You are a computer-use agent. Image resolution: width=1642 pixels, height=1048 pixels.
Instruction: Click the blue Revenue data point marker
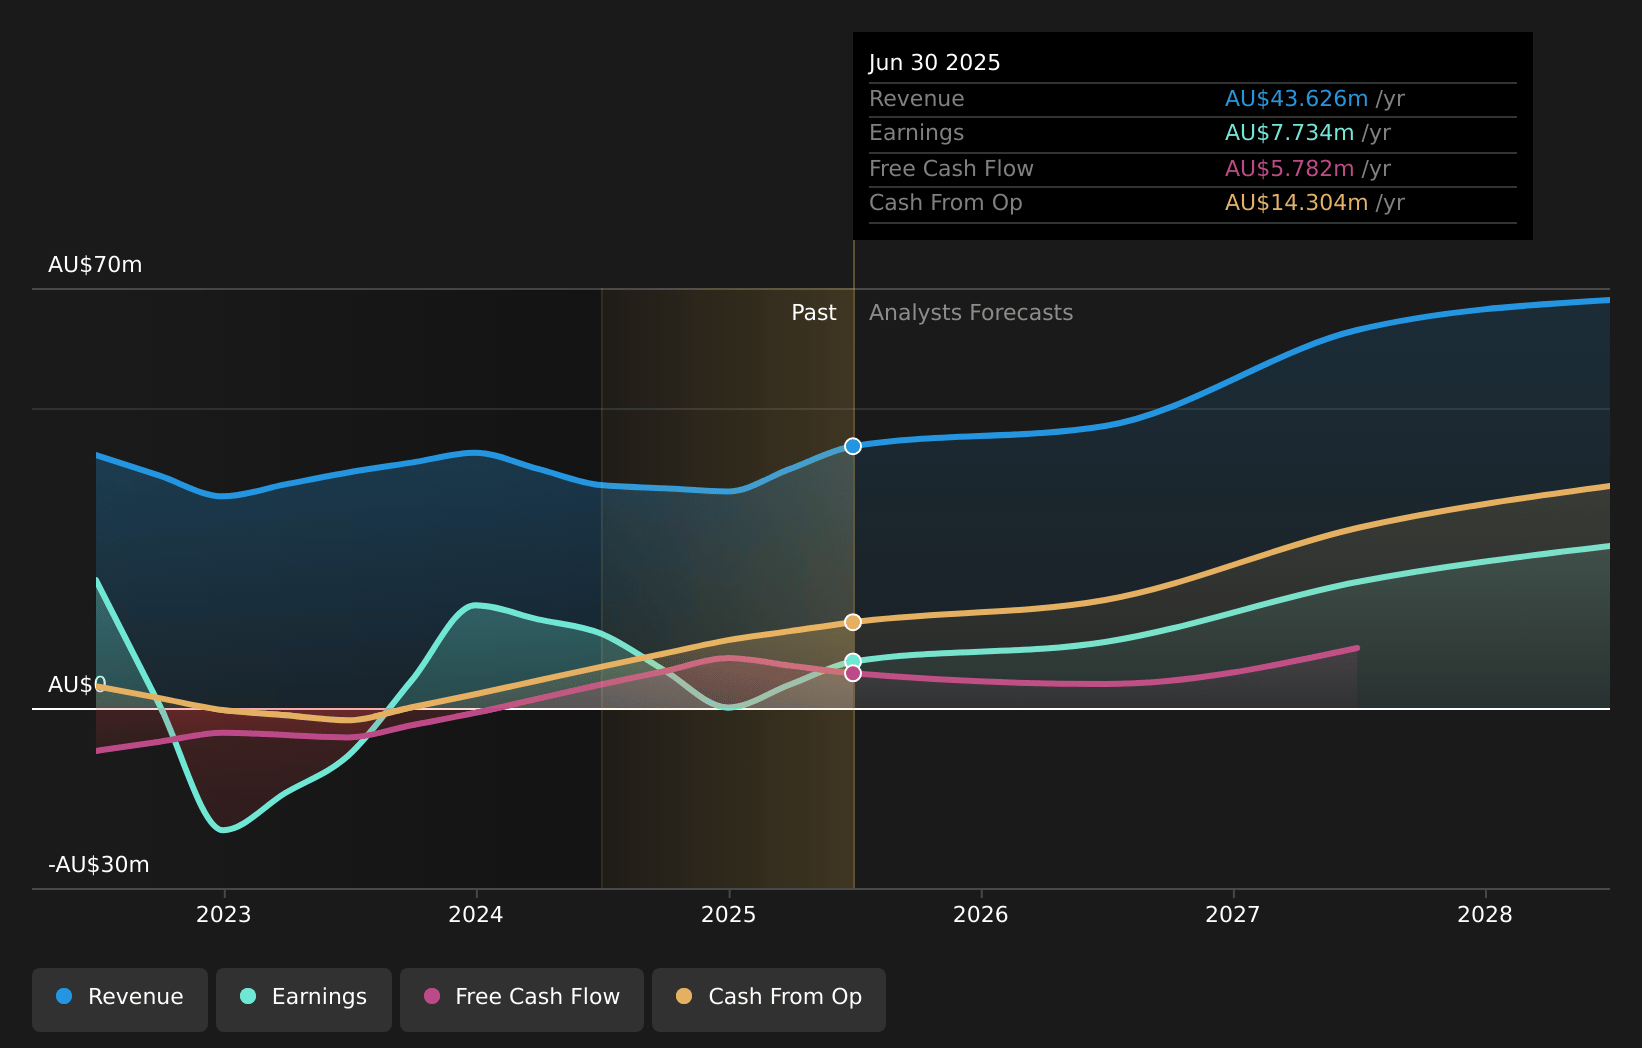[x=852, y=446]
